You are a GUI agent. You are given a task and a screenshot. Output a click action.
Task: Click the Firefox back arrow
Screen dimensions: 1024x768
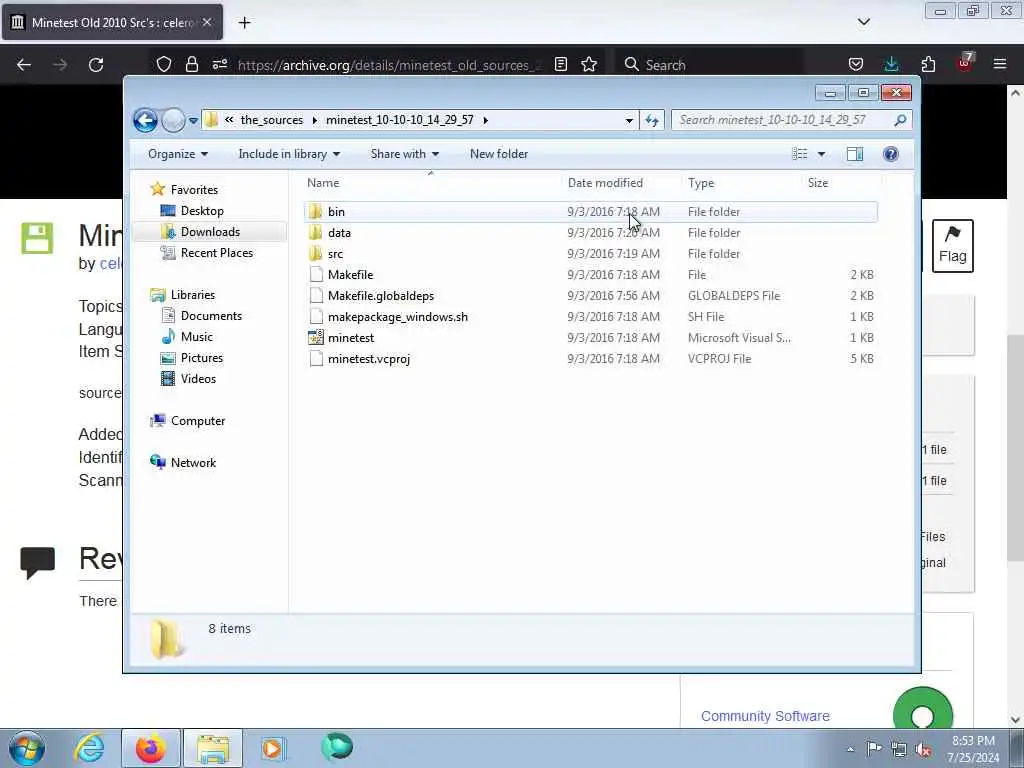(24, 65)
